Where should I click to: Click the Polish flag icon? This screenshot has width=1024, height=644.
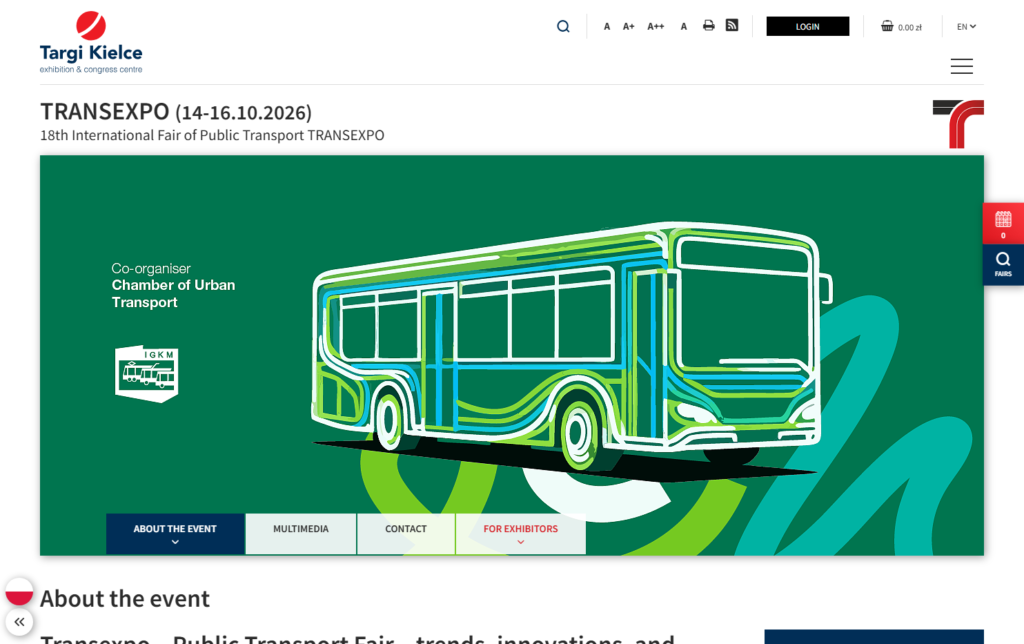(19, 591)
